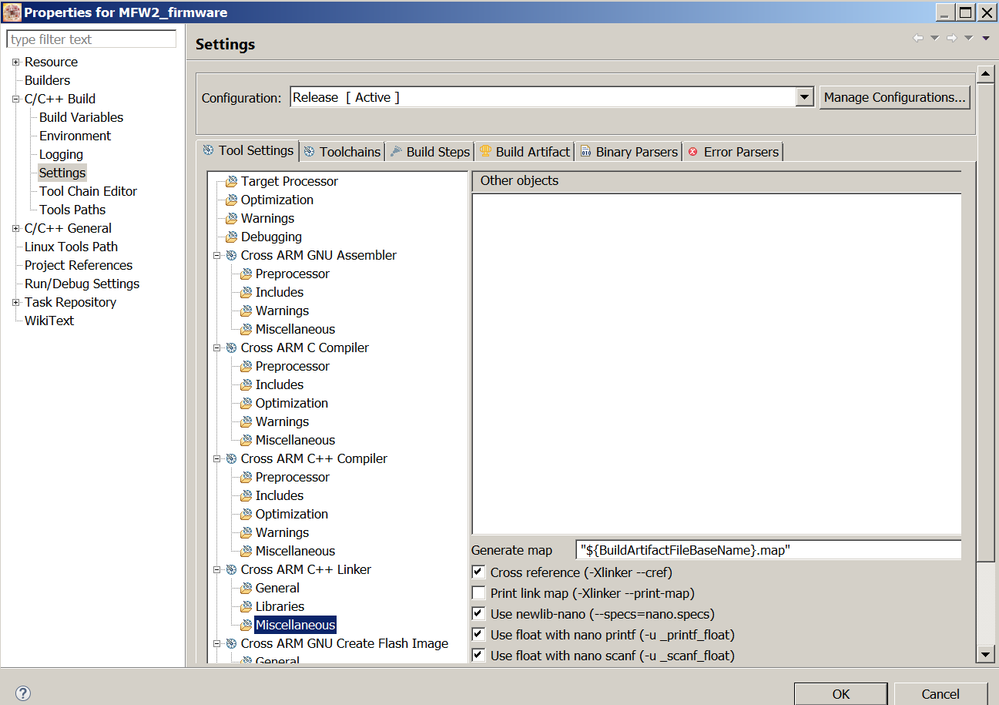Click inside the Other objects list

coord(716,364)
